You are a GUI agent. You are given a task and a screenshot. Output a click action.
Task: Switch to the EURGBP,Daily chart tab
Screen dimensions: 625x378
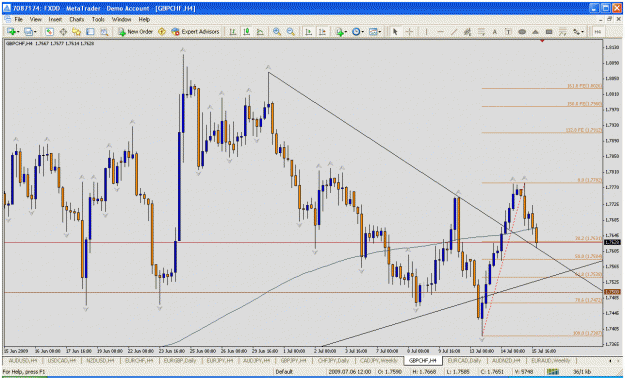point(180,360)
